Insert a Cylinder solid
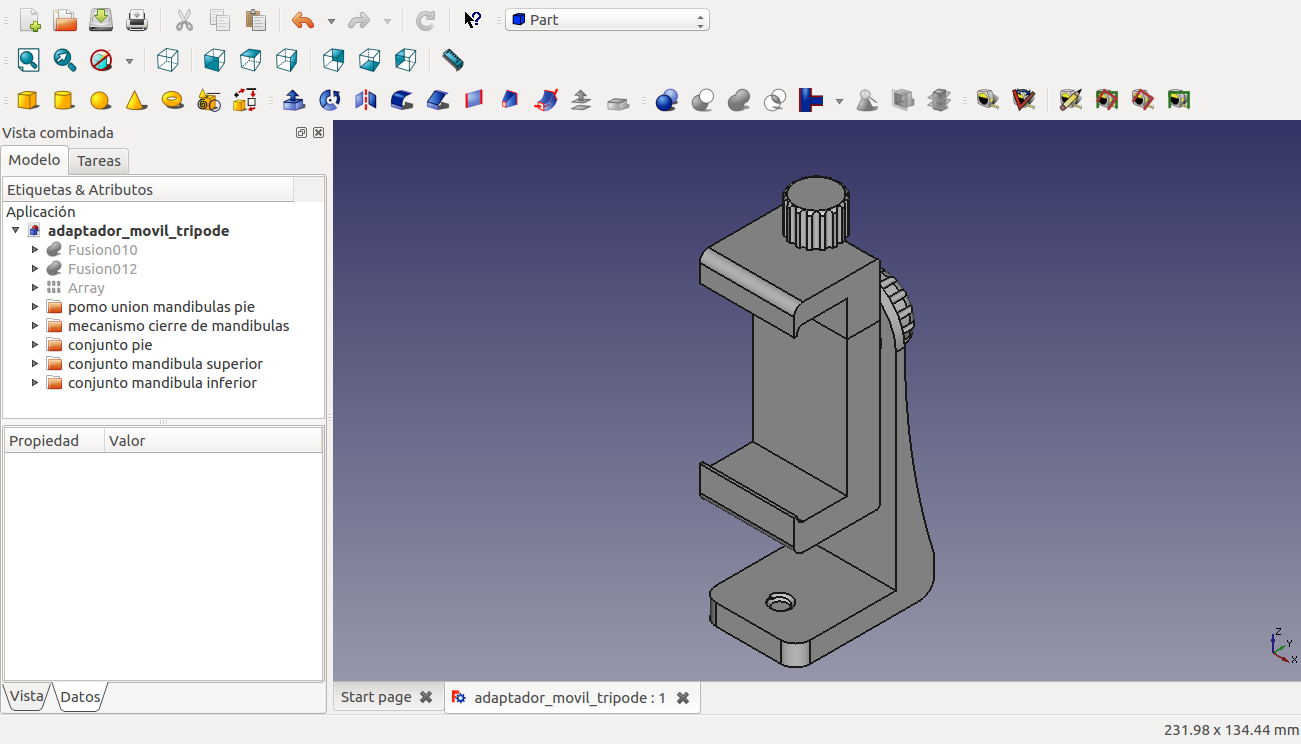Image resolution: width=1301 pixels, height=744 pixels. tap(63, 100)
